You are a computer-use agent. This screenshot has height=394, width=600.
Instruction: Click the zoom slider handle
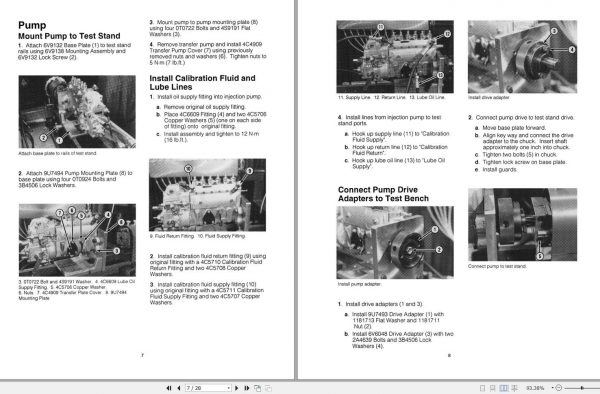click(x=582, y=388)
